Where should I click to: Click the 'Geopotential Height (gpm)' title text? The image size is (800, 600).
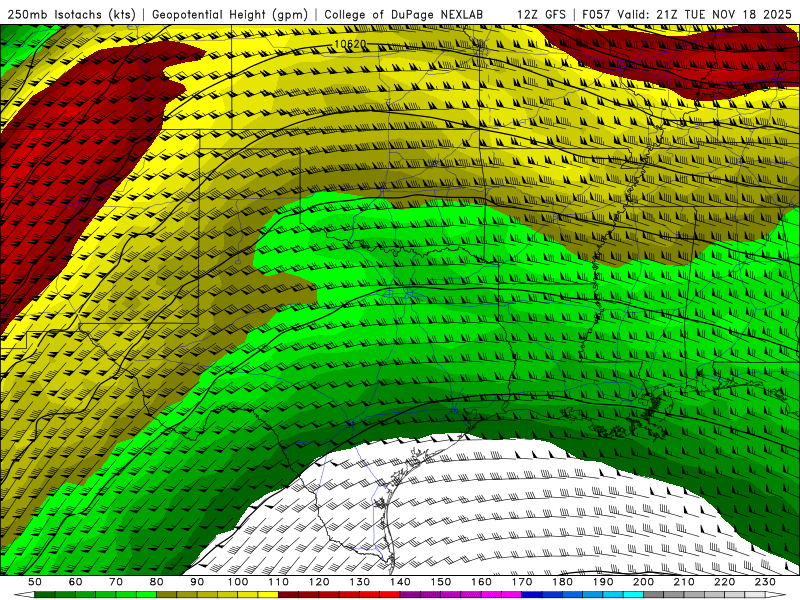230,14
